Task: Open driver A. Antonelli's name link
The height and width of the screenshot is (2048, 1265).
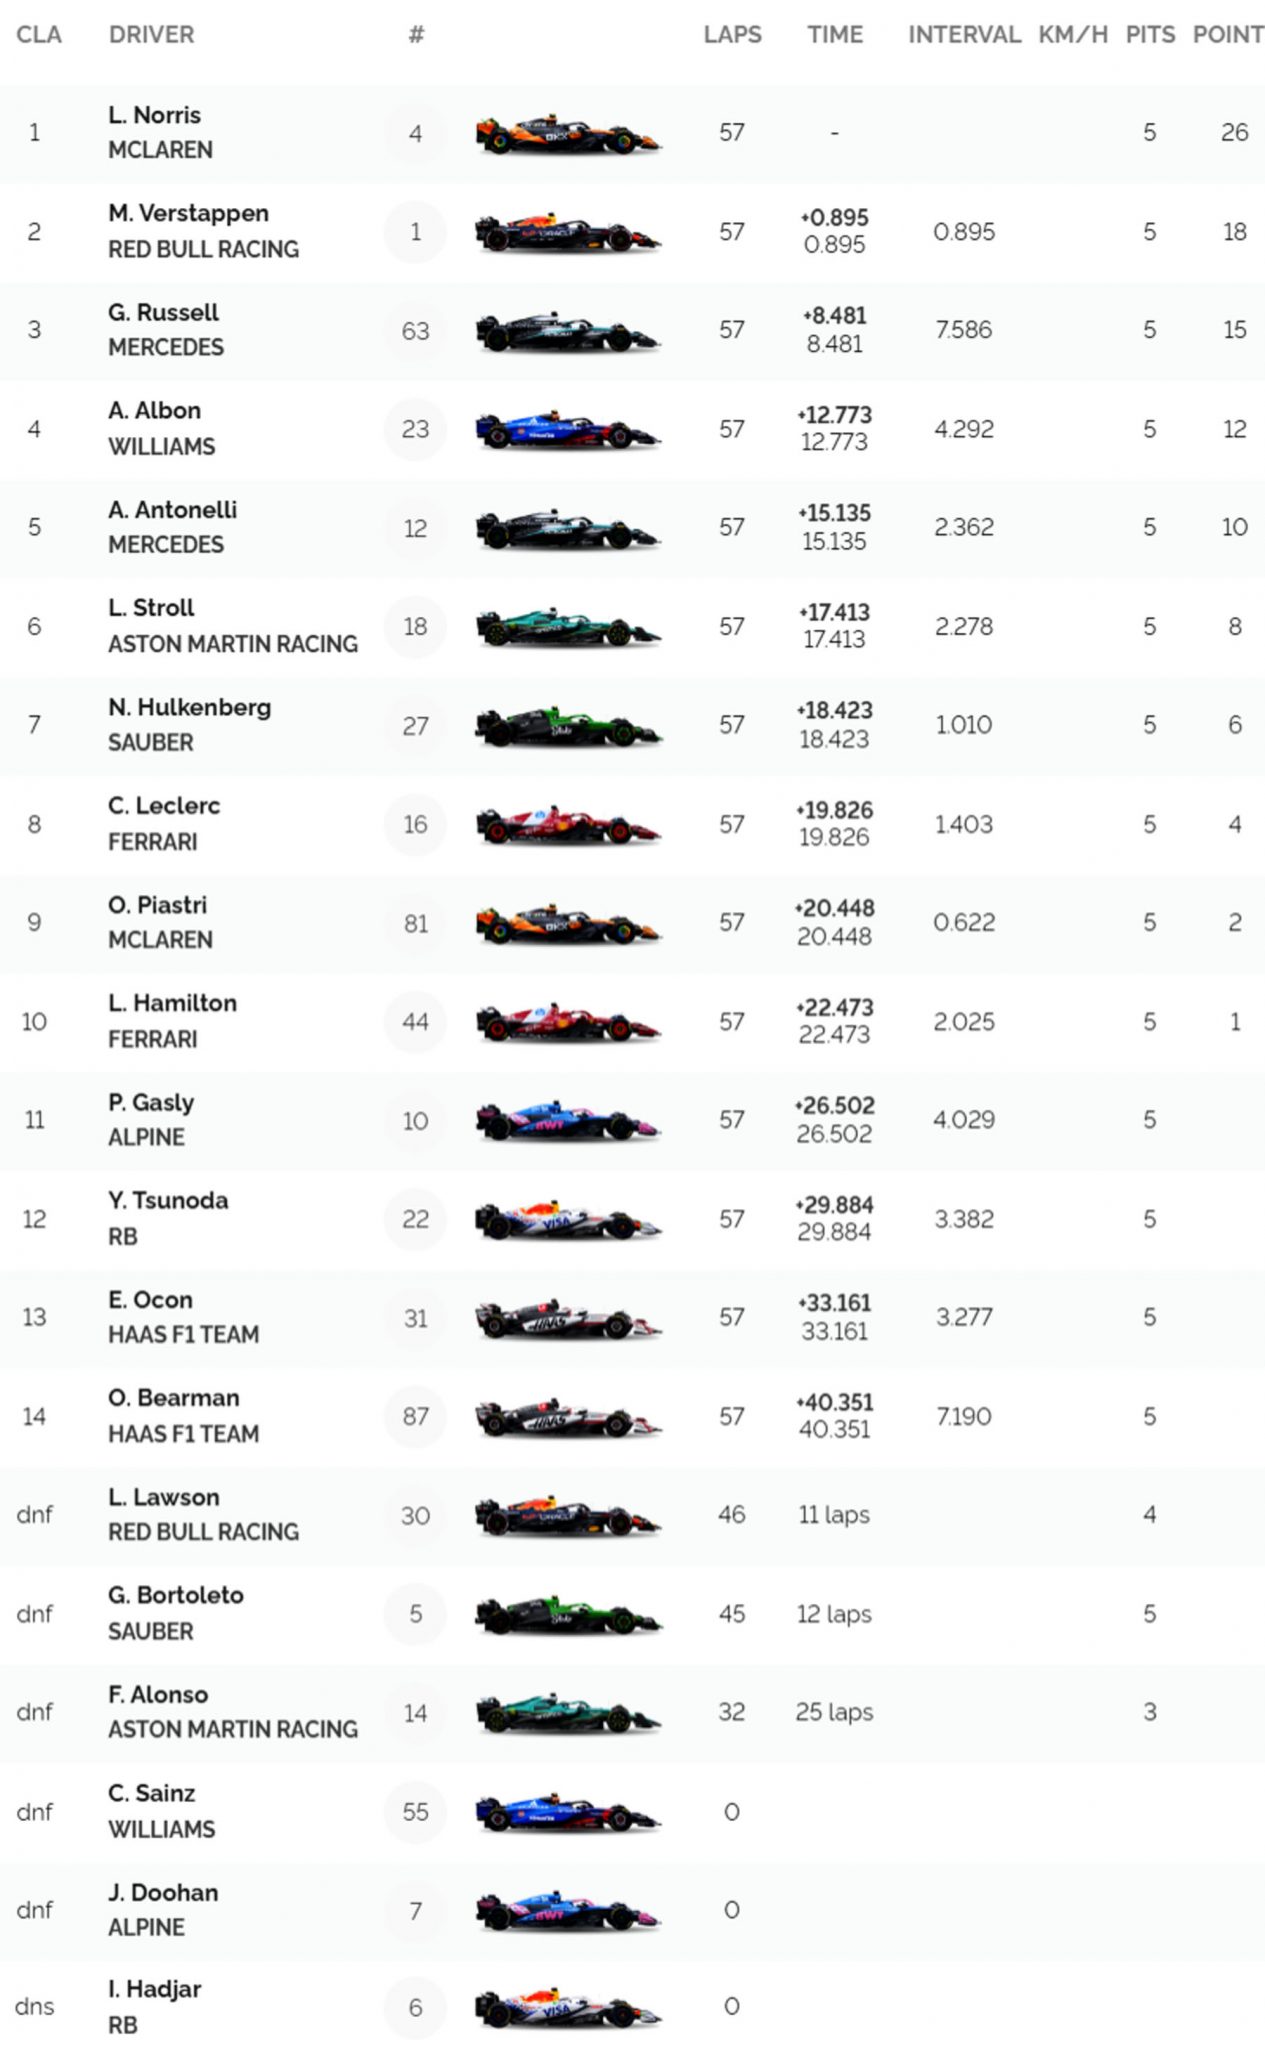Action: (173, 510)
